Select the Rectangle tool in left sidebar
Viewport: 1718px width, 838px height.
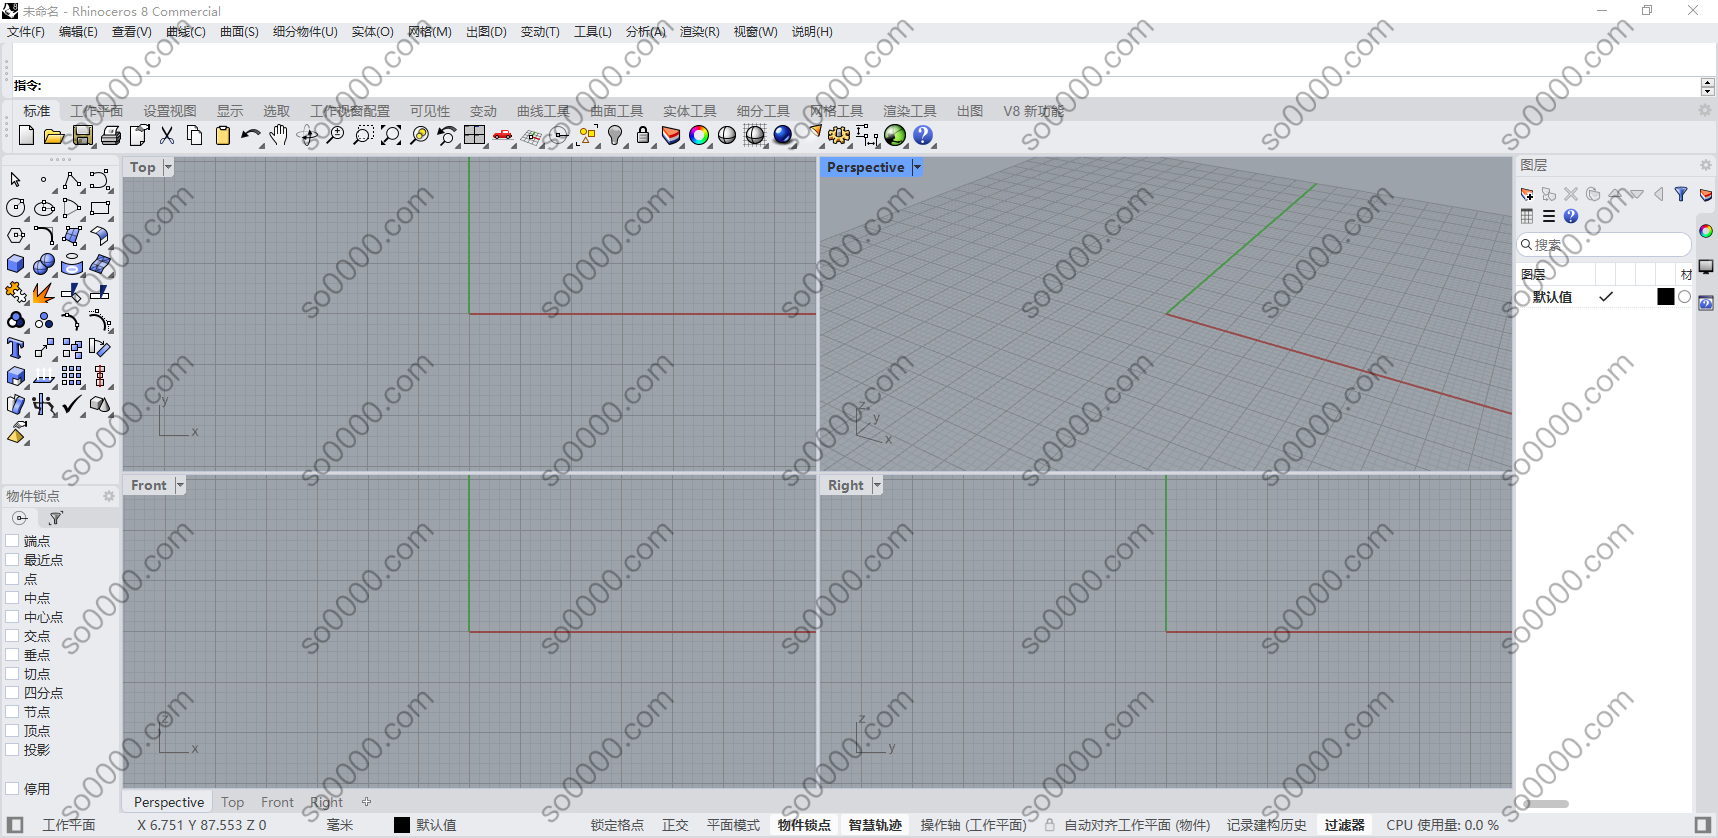pos(100,208)
